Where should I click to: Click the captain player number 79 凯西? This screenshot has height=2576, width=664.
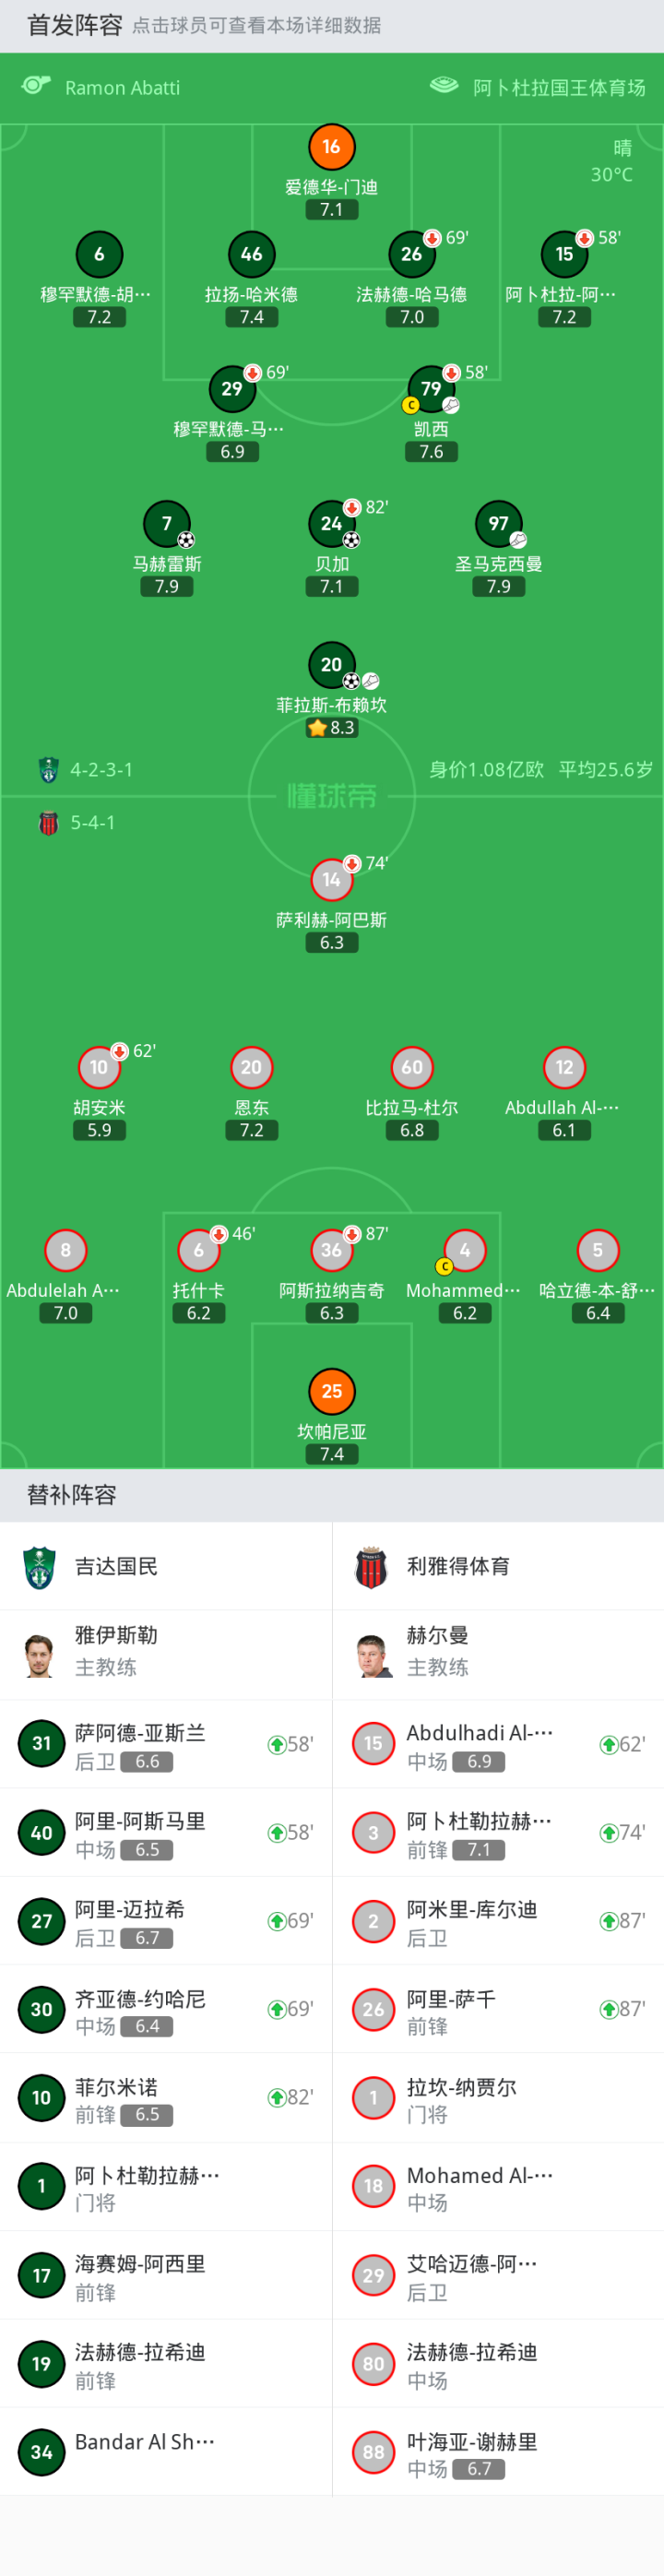[431, 389]
